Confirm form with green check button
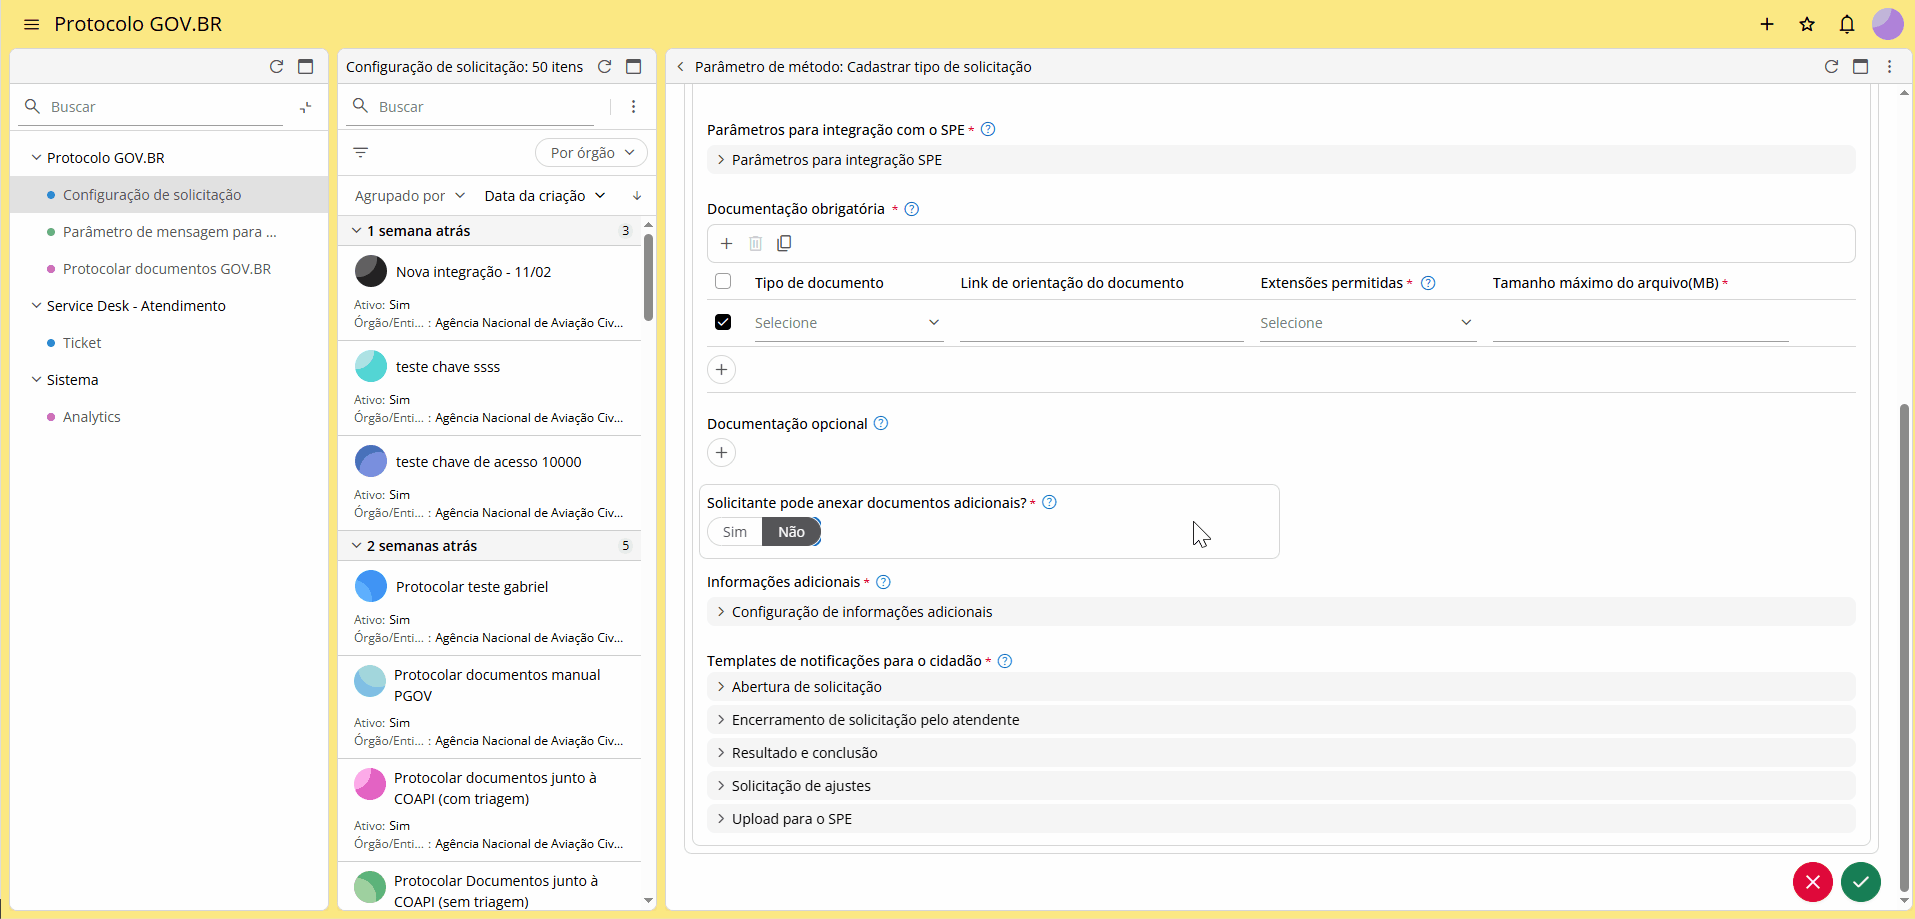Image resolution: width=1915 pixels, height=919 pixels. click(1861, 882)
